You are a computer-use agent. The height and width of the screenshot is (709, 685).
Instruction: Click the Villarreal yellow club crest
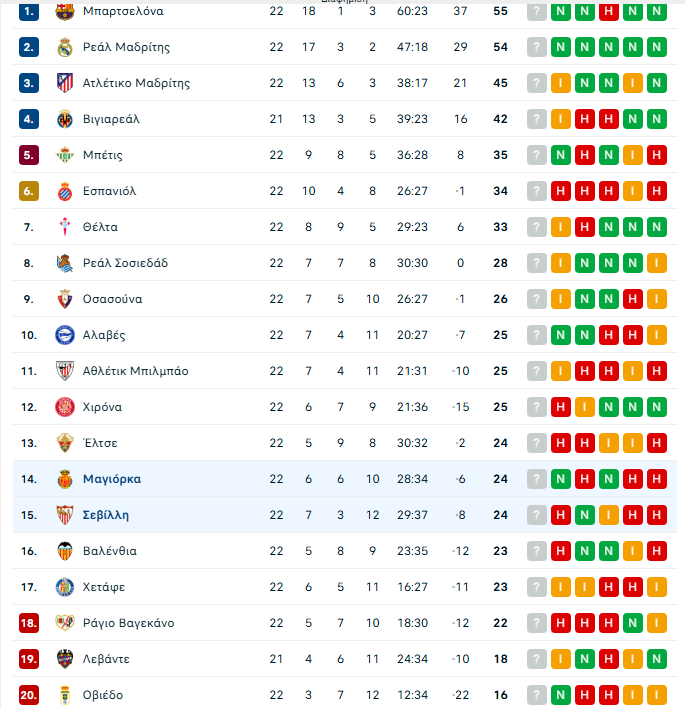pyautogui.click(x=65, y=119)
